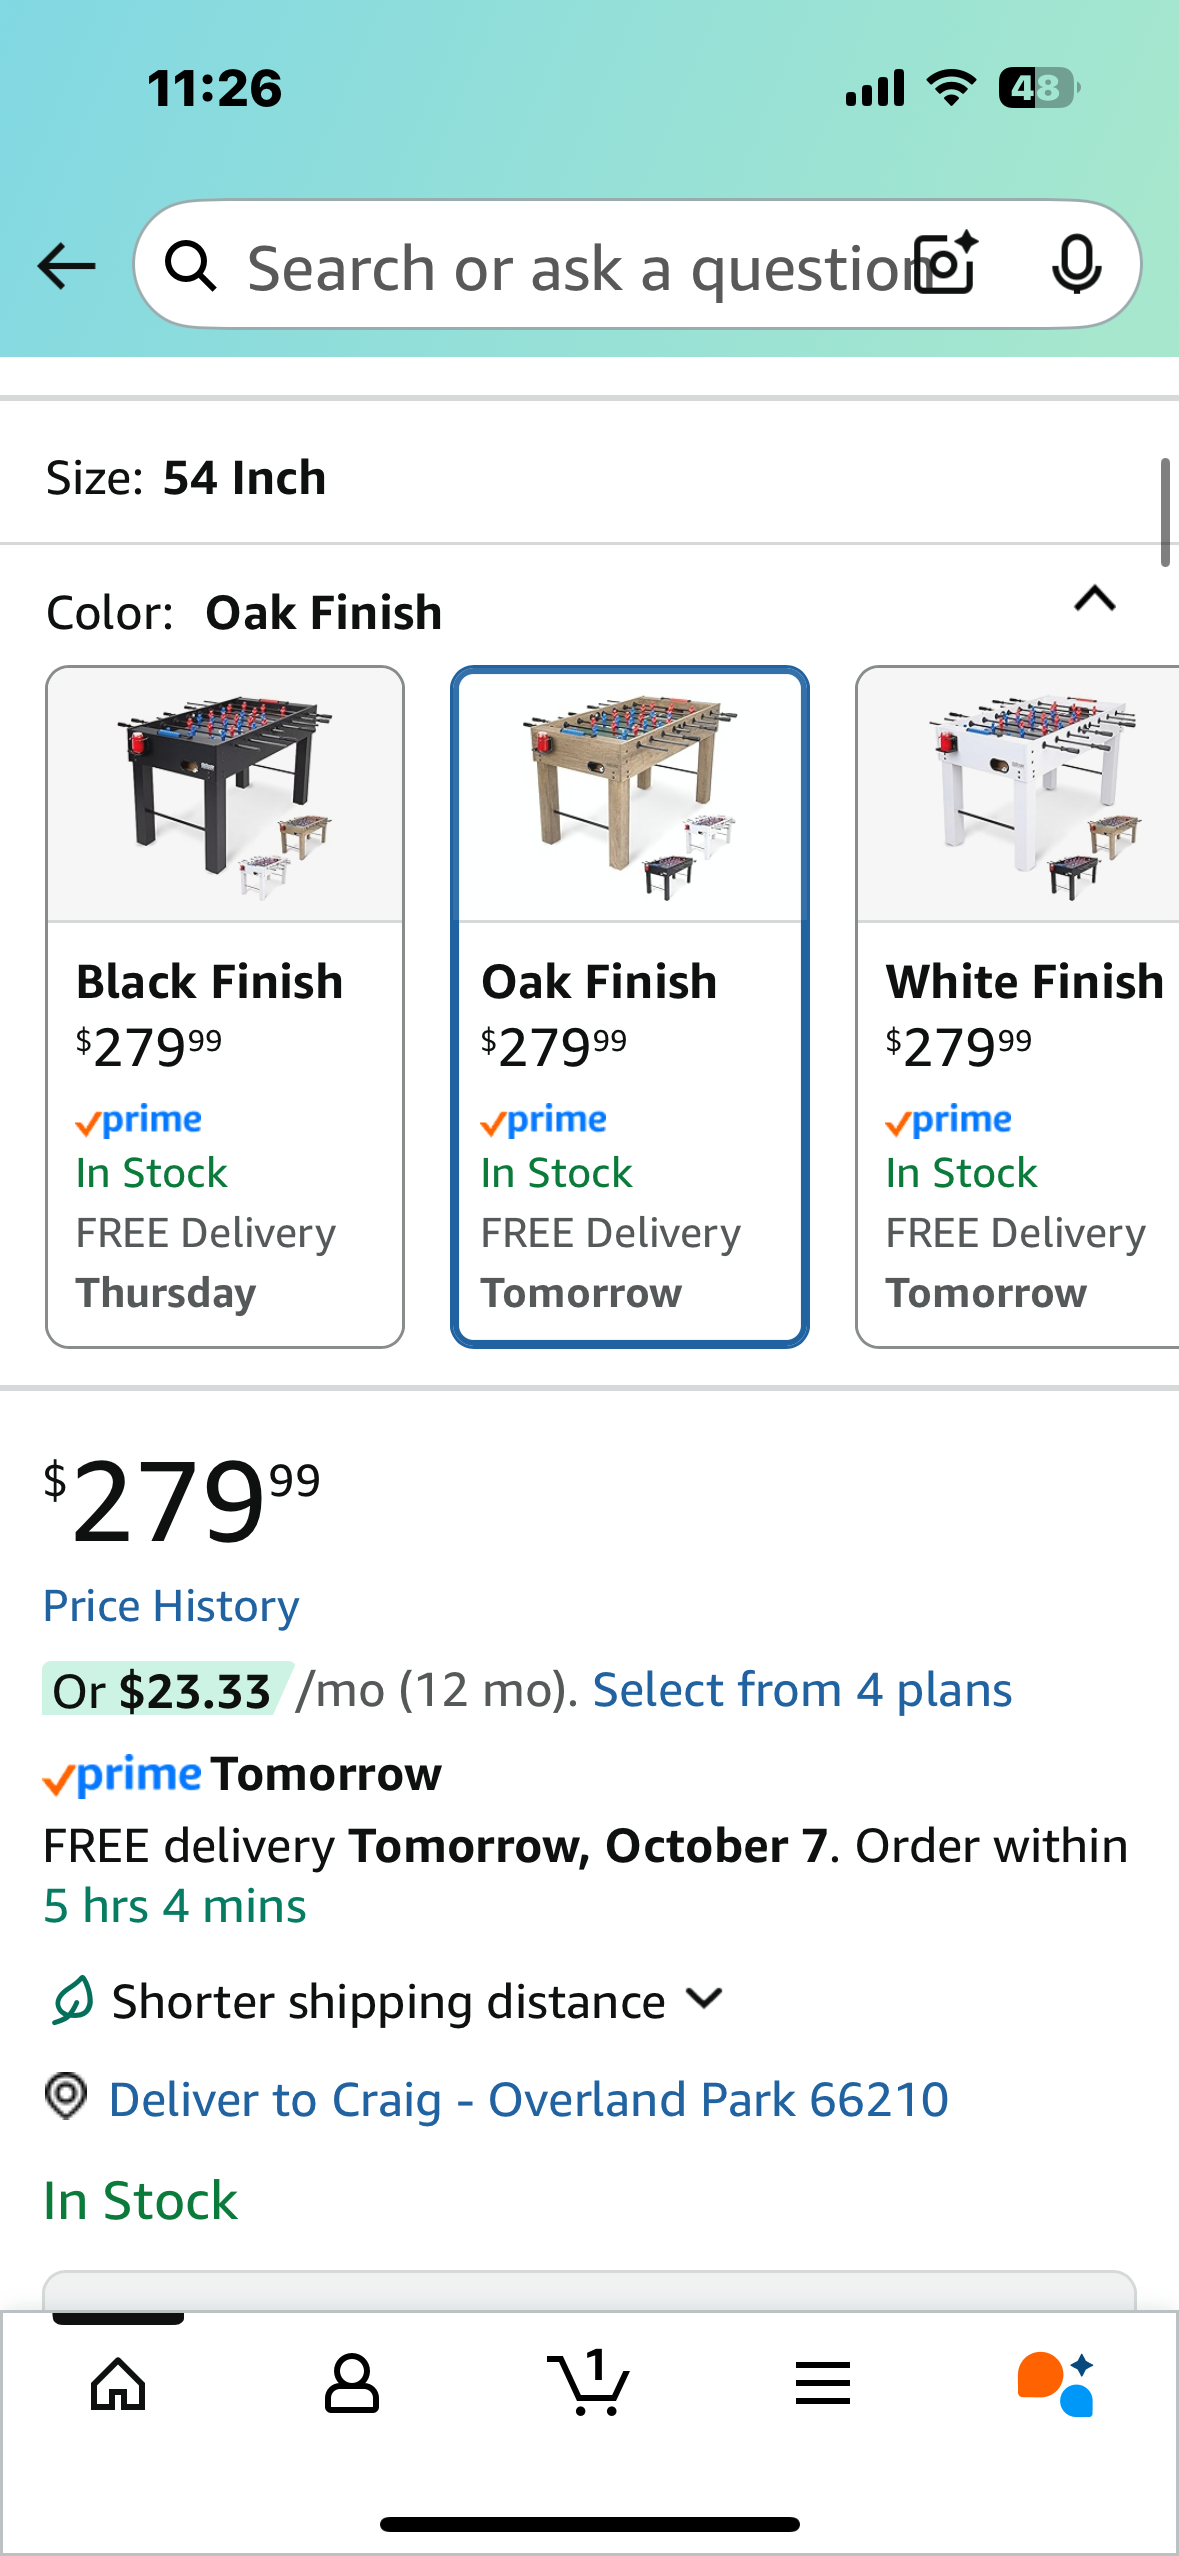Tap the magnifying glass search icon
Screen dimensions: 1179x2556
point(190,266)
